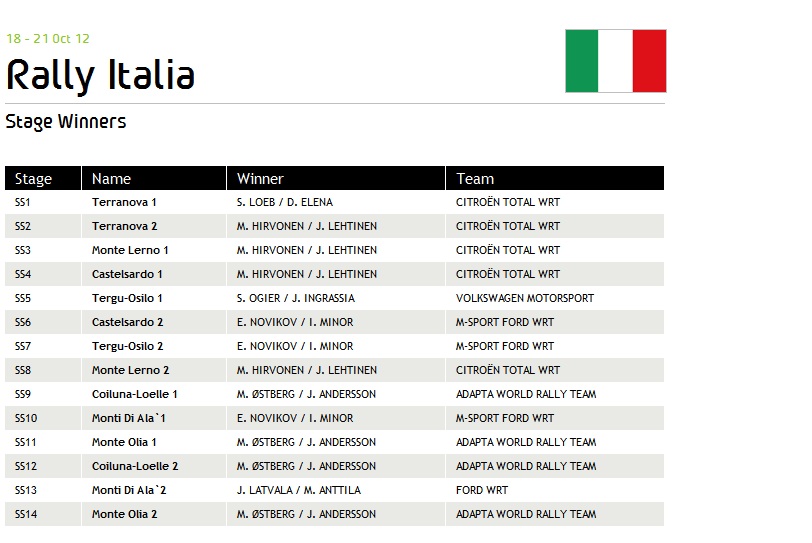
Task: Click the Winner column header
Action: pos(260,179)
